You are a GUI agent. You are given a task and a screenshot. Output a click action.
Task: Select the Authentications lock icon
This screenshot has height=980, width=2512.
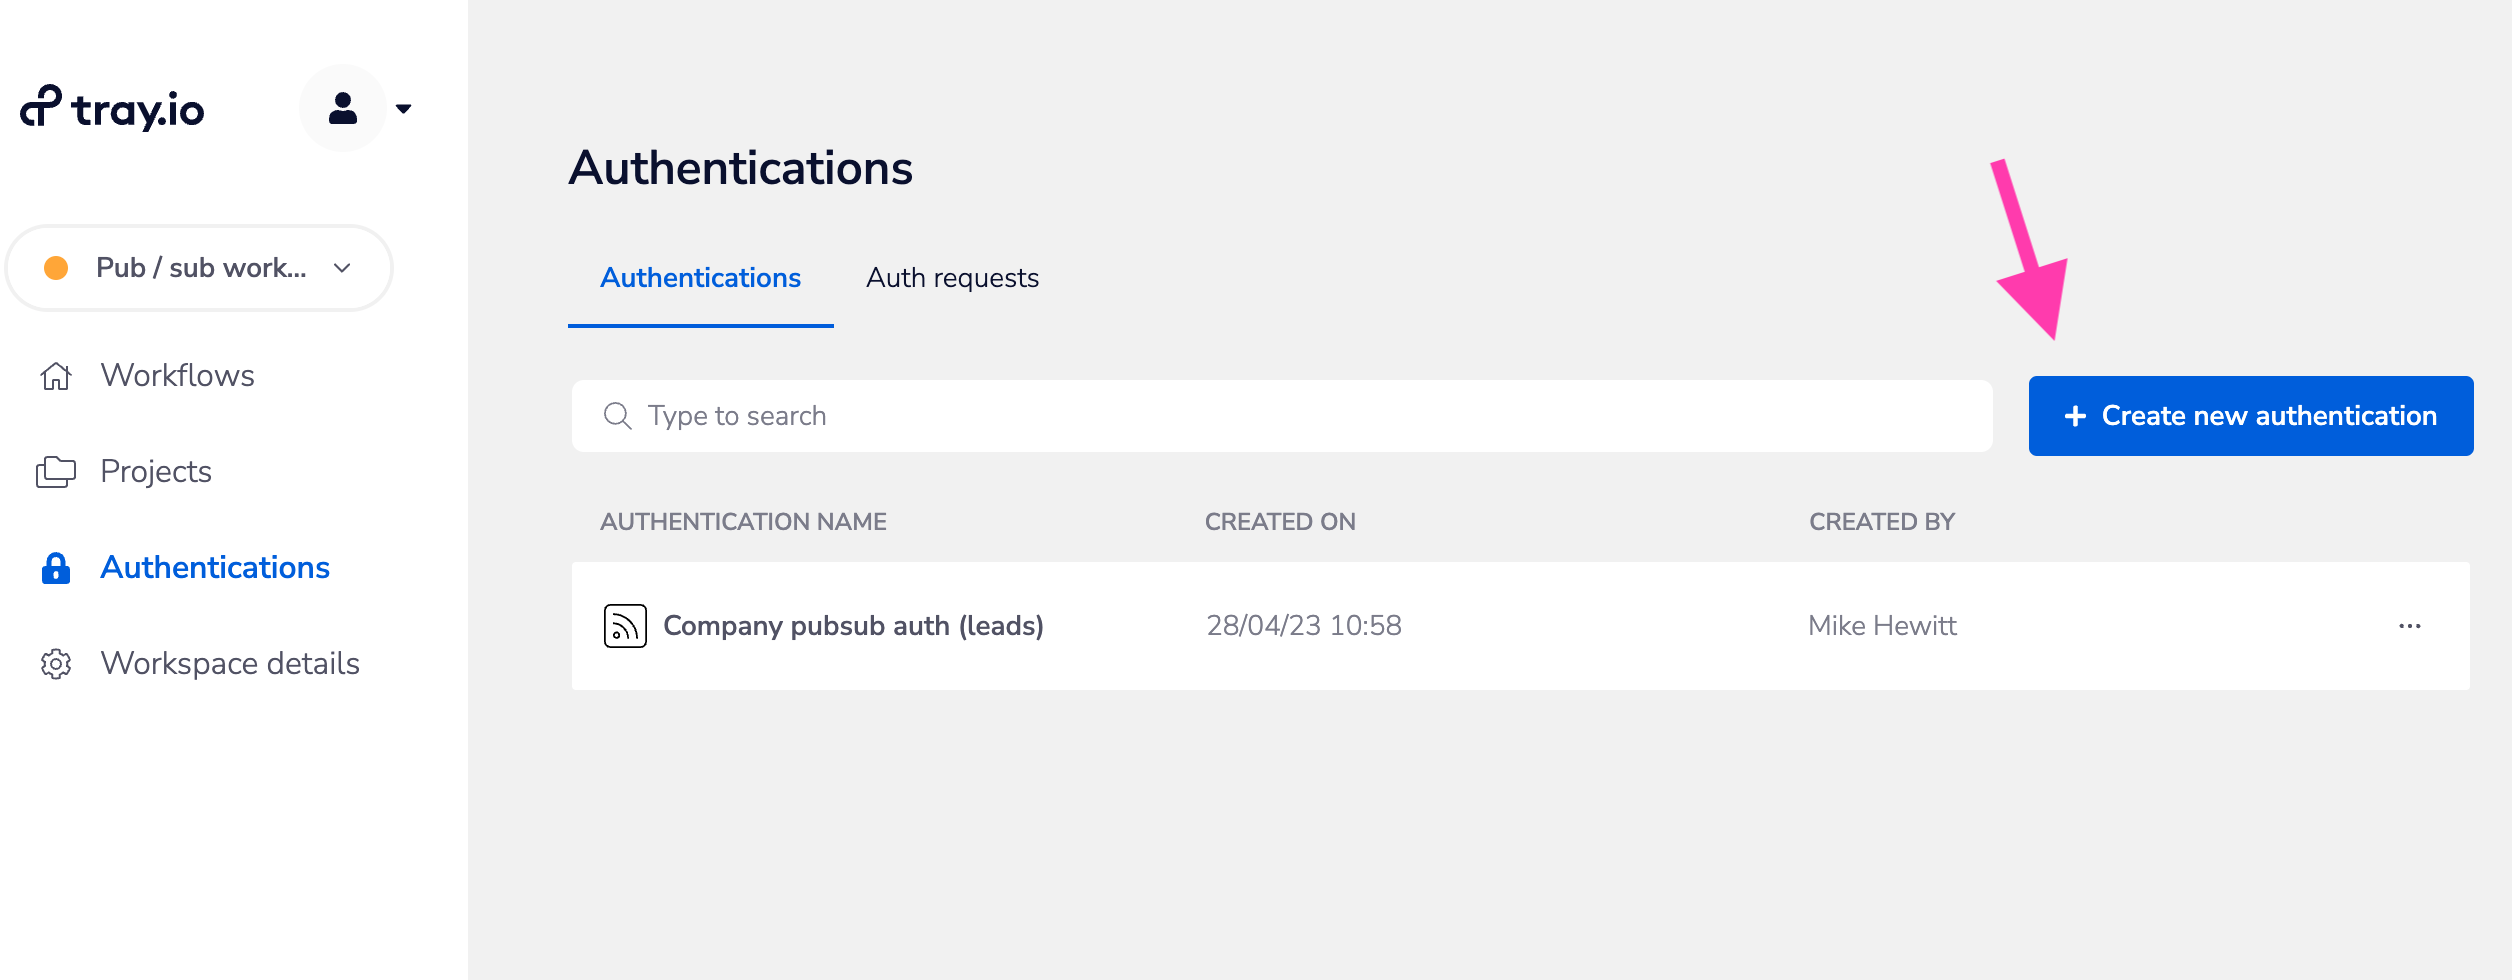tap(55, 567)
